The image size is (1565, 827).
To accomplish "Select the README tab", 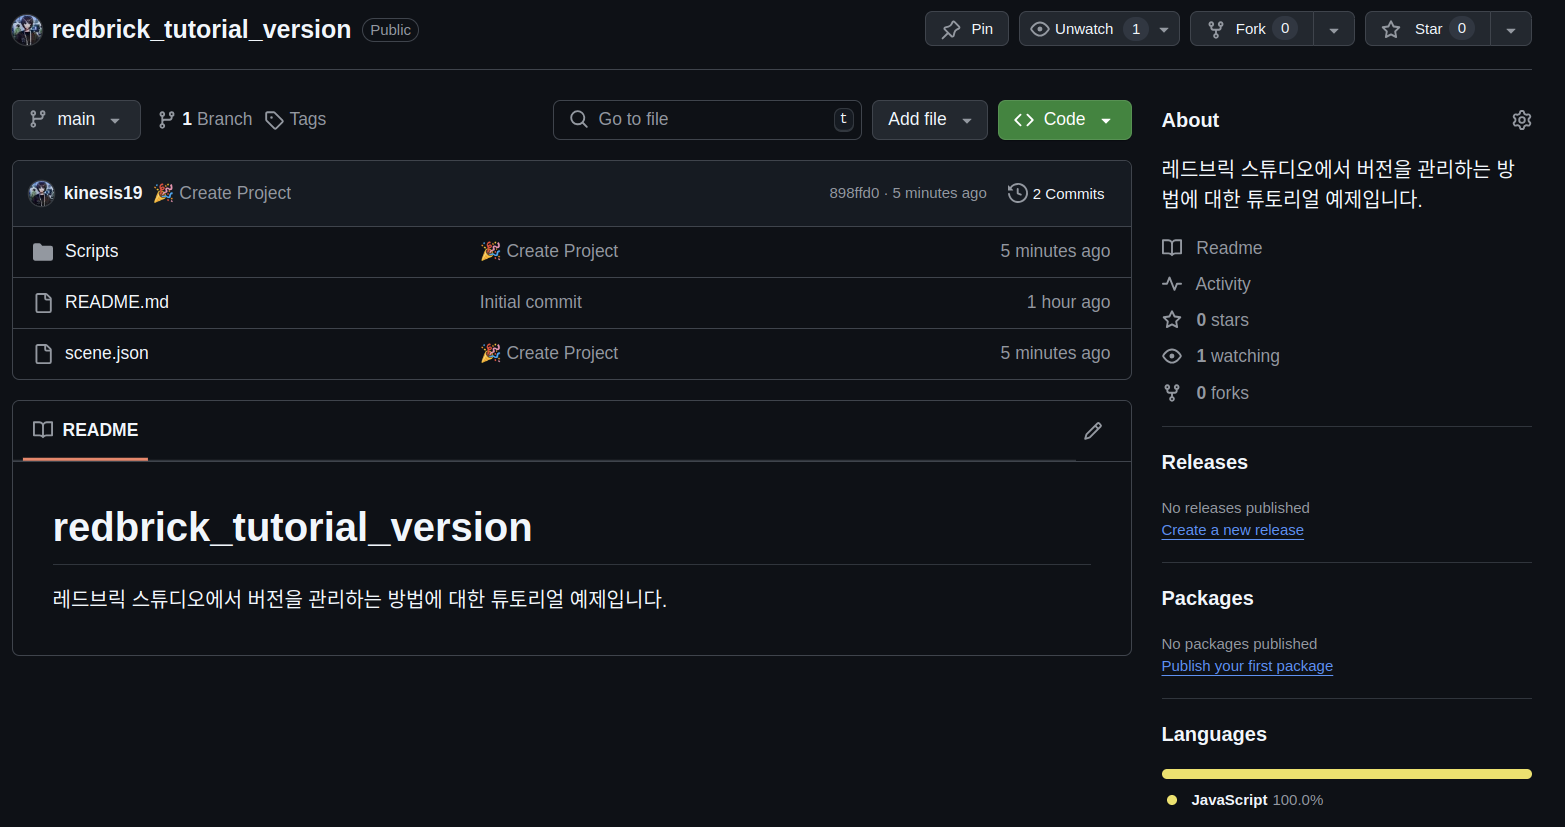I will (86, 430).
